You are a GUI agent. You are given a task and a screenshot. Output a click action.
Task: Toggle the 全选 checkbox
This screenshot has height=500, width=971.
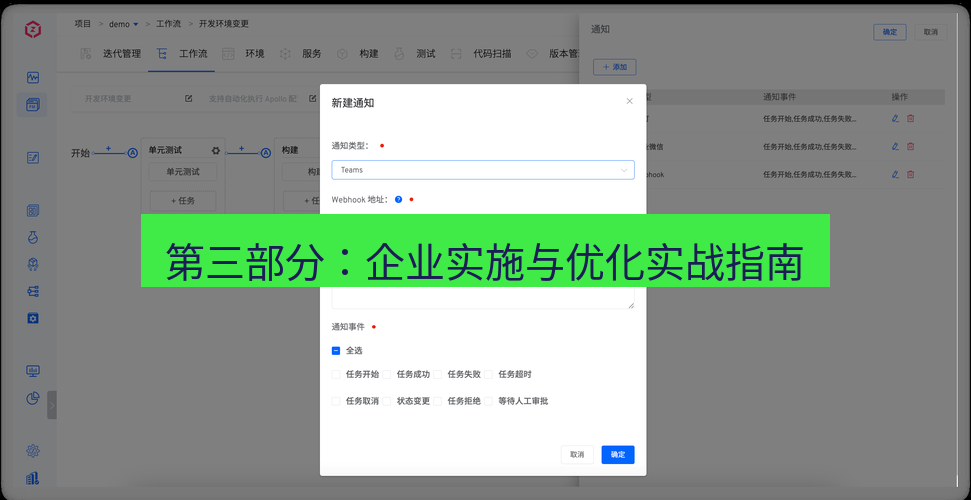336,351
